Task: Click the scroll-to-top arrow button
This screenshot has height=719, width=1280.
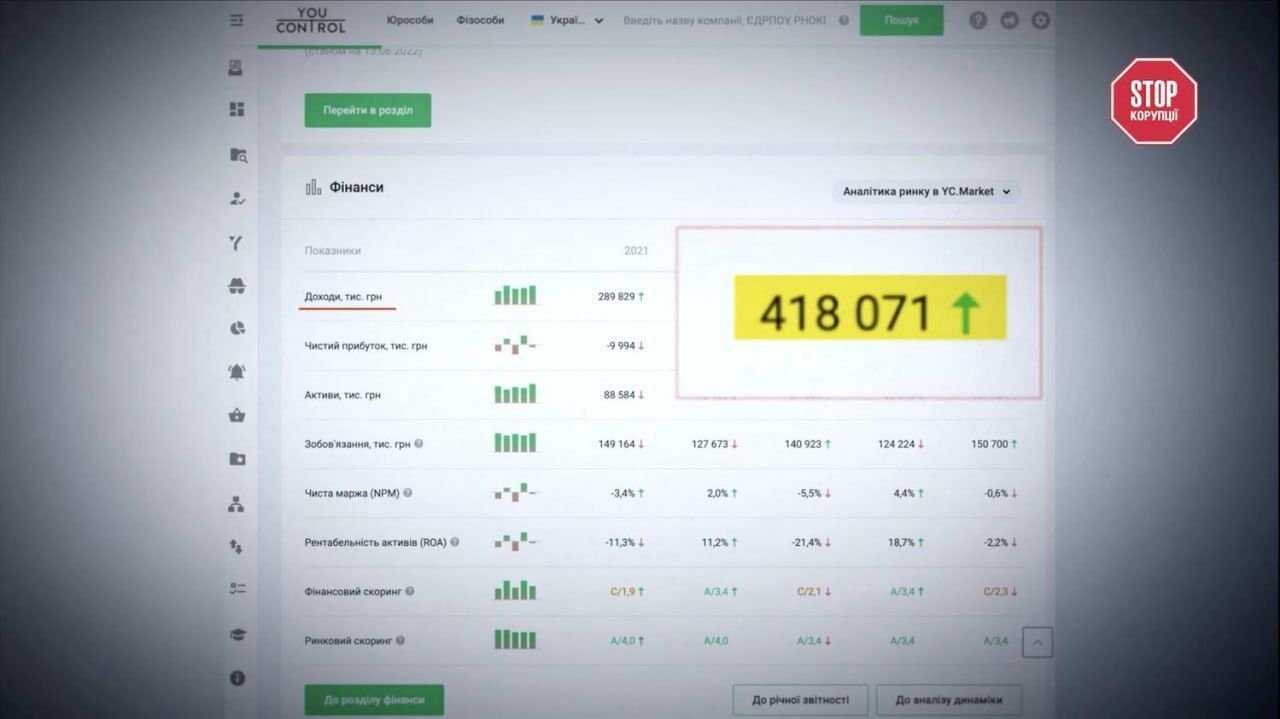Action: [x=1037, y=643]
